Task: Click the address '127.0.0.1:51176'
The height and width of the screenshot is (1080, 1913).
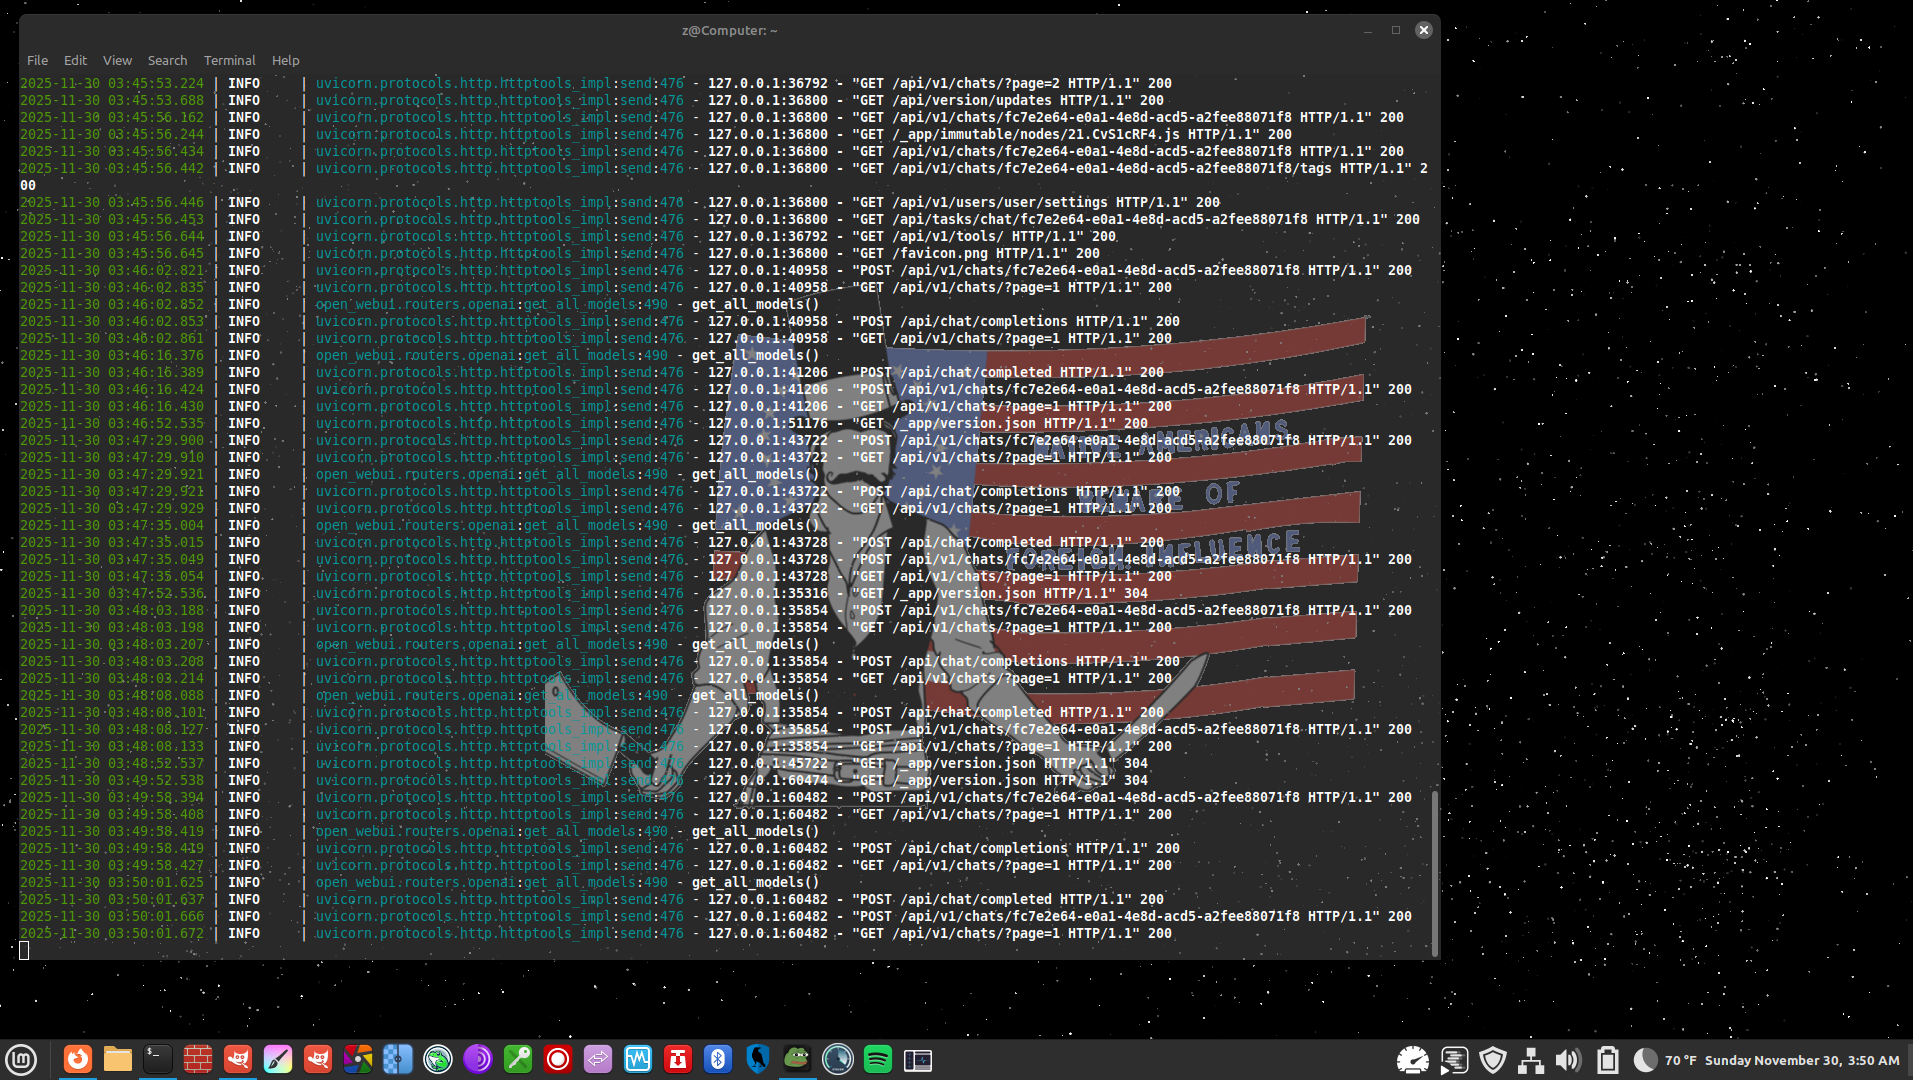Action: [768, 423]
